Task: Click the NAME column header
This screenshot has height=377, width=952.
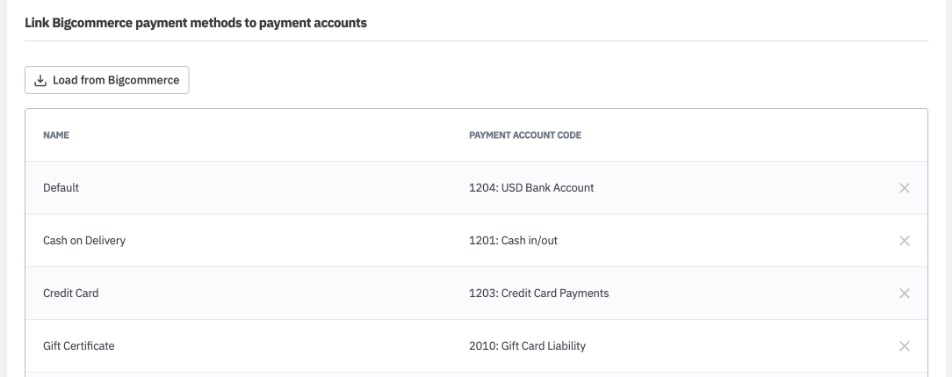Action: pos(56,135)
